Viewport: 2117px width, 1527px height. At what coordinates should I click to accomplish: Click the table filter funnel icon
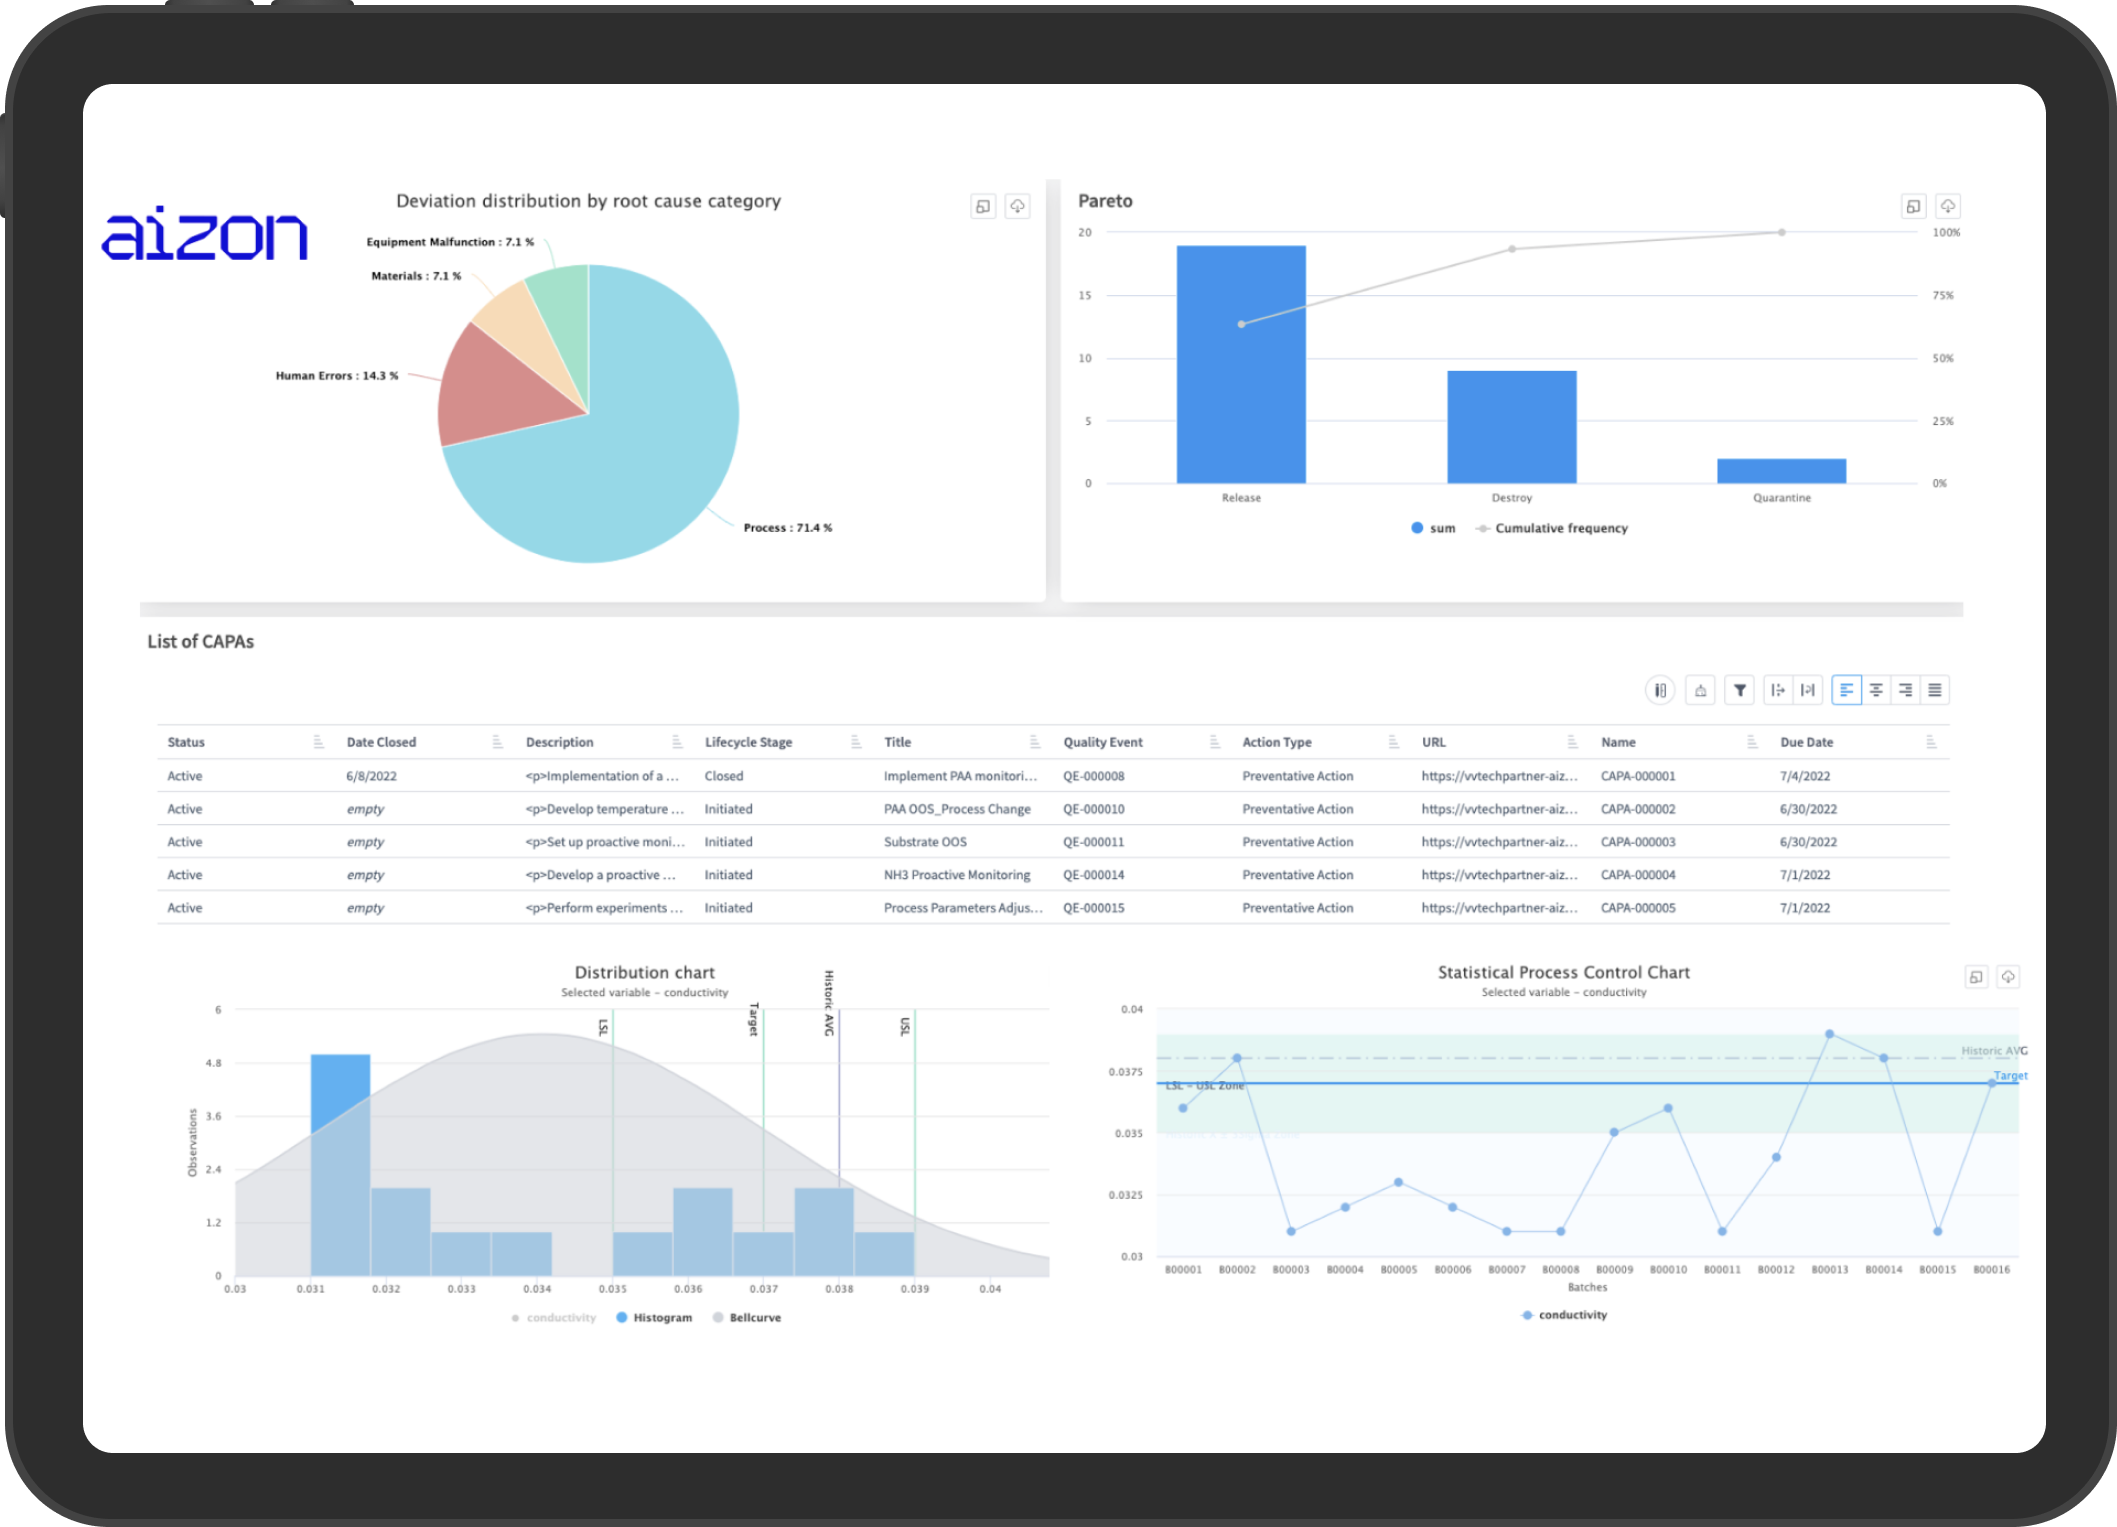click(1739, 690)
